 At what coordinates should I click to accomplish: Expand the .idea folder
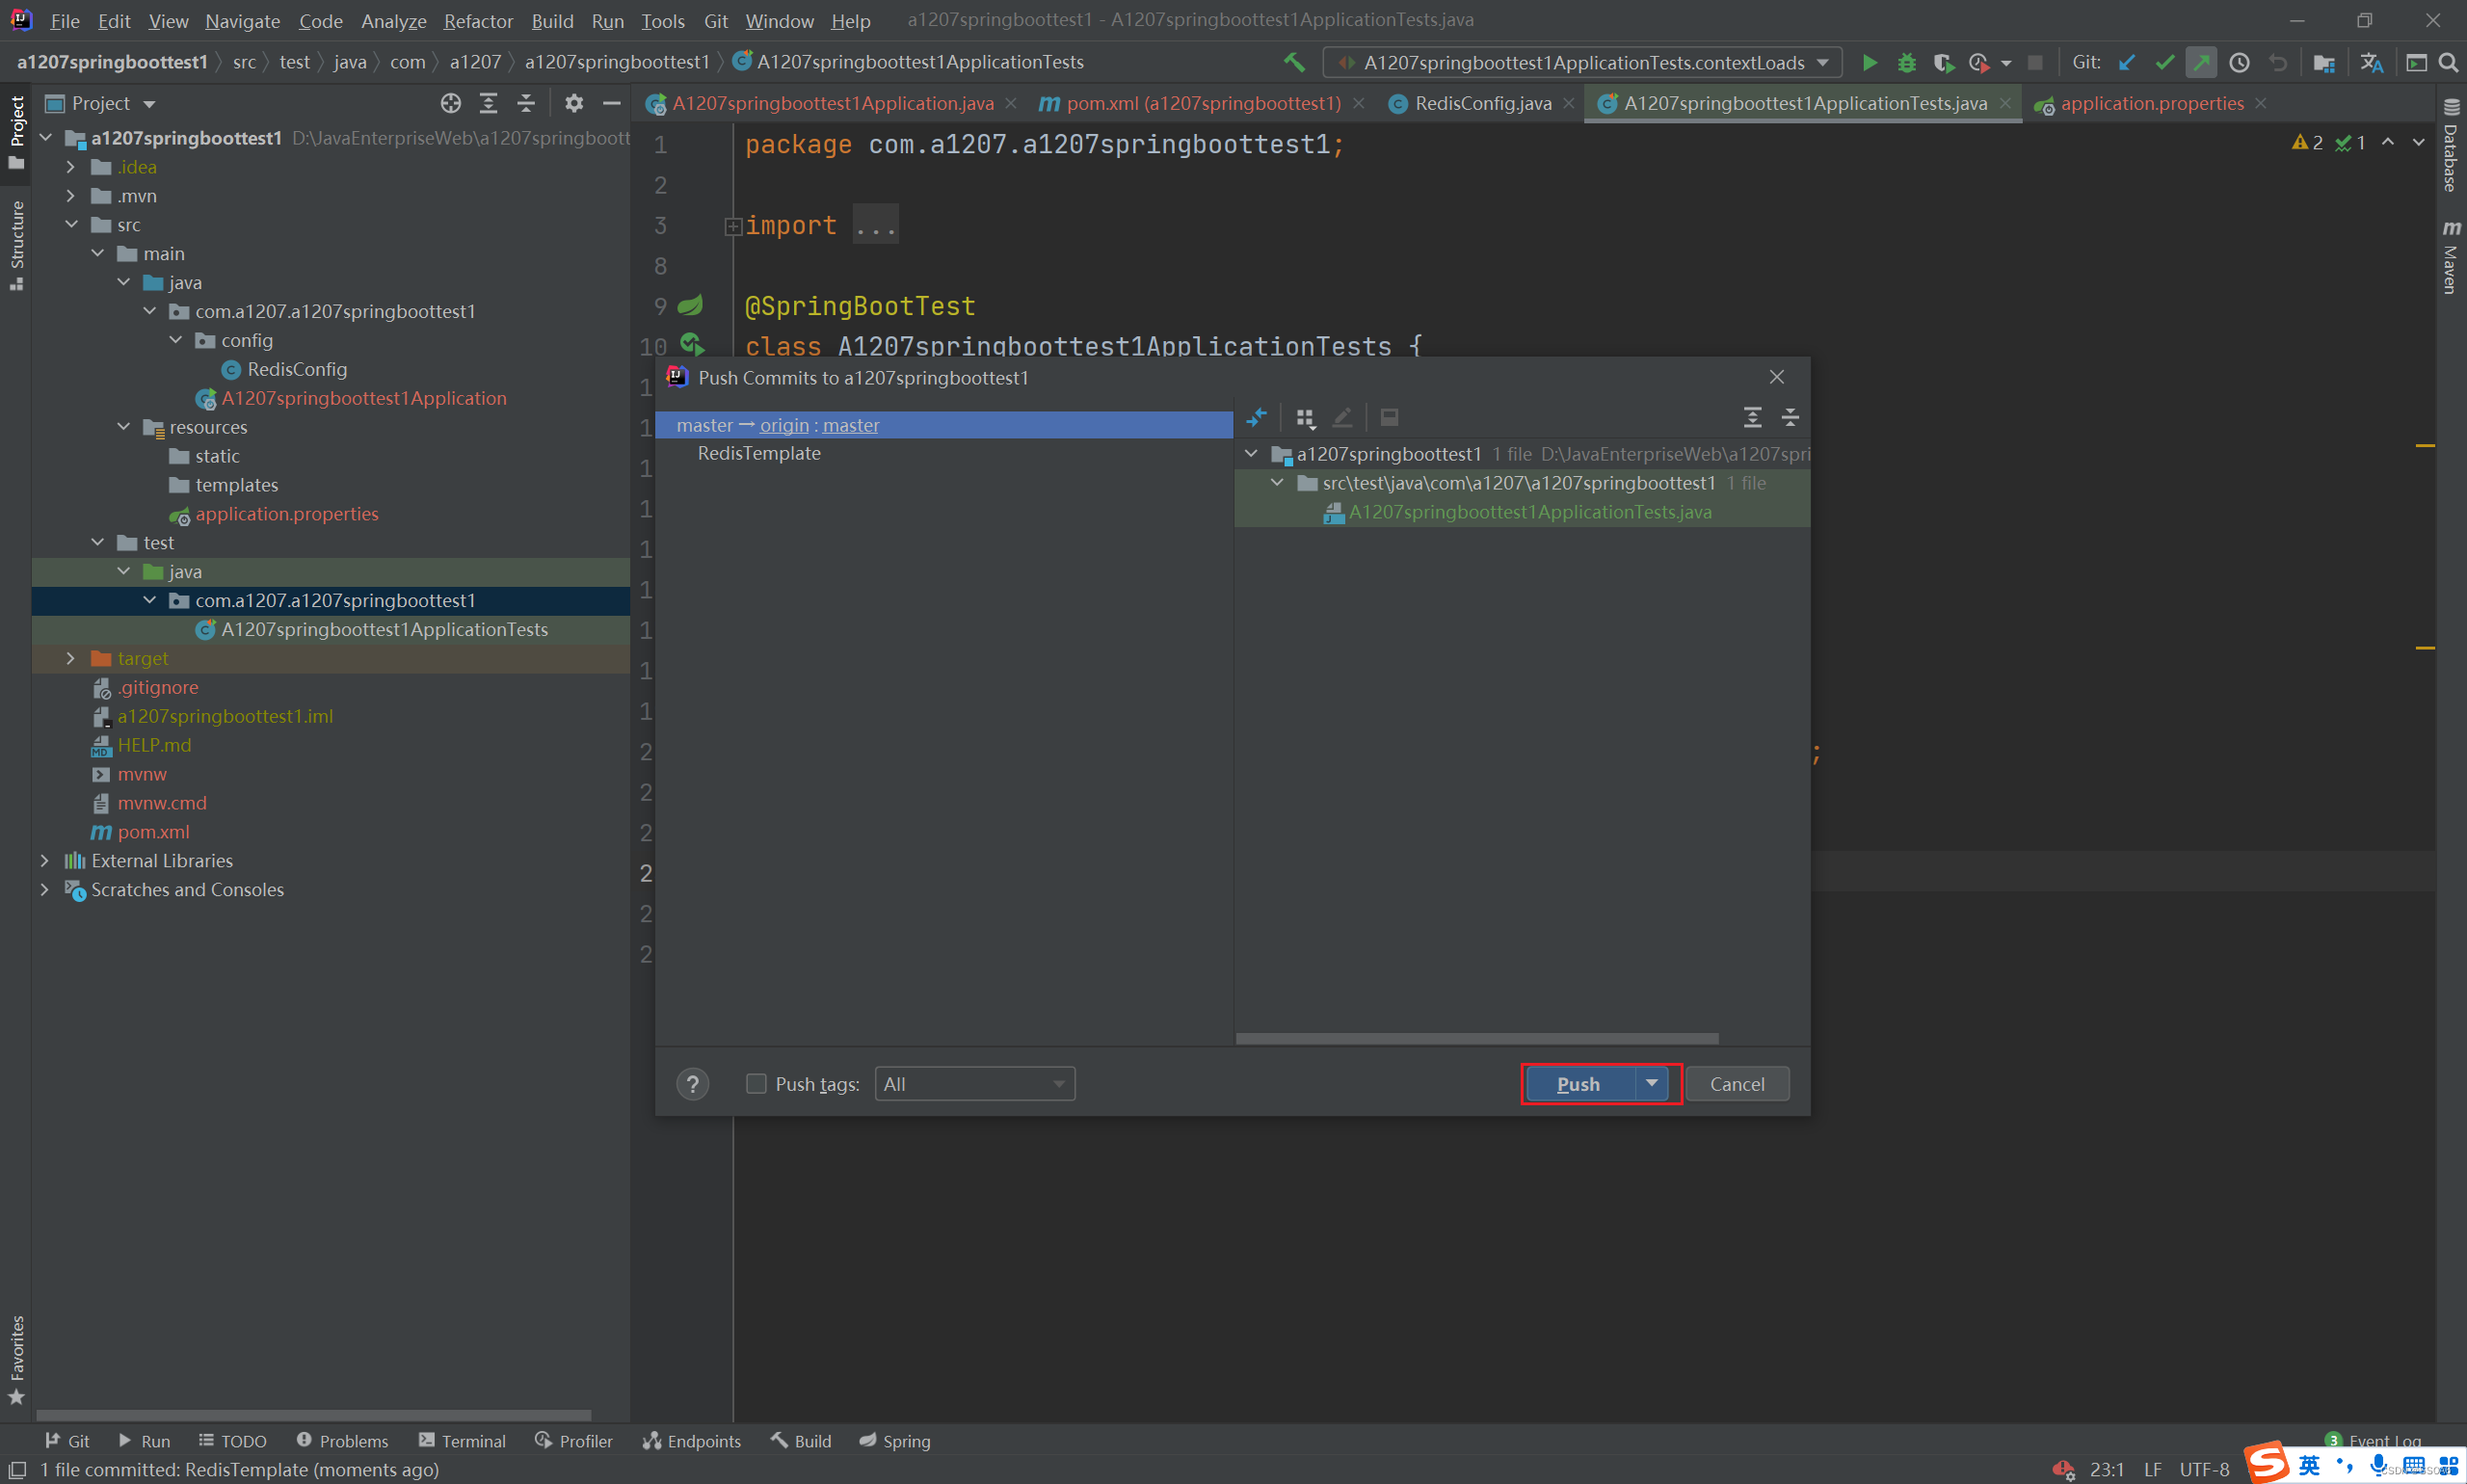(70, 167)
